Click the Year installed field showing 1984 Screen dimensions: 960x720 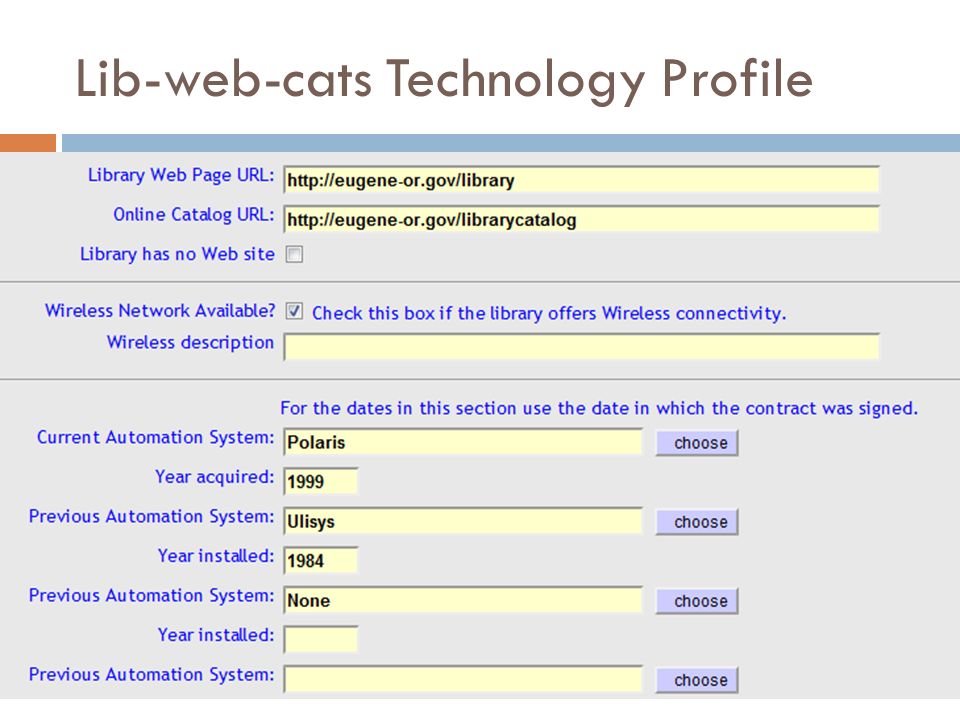point(321,560)
